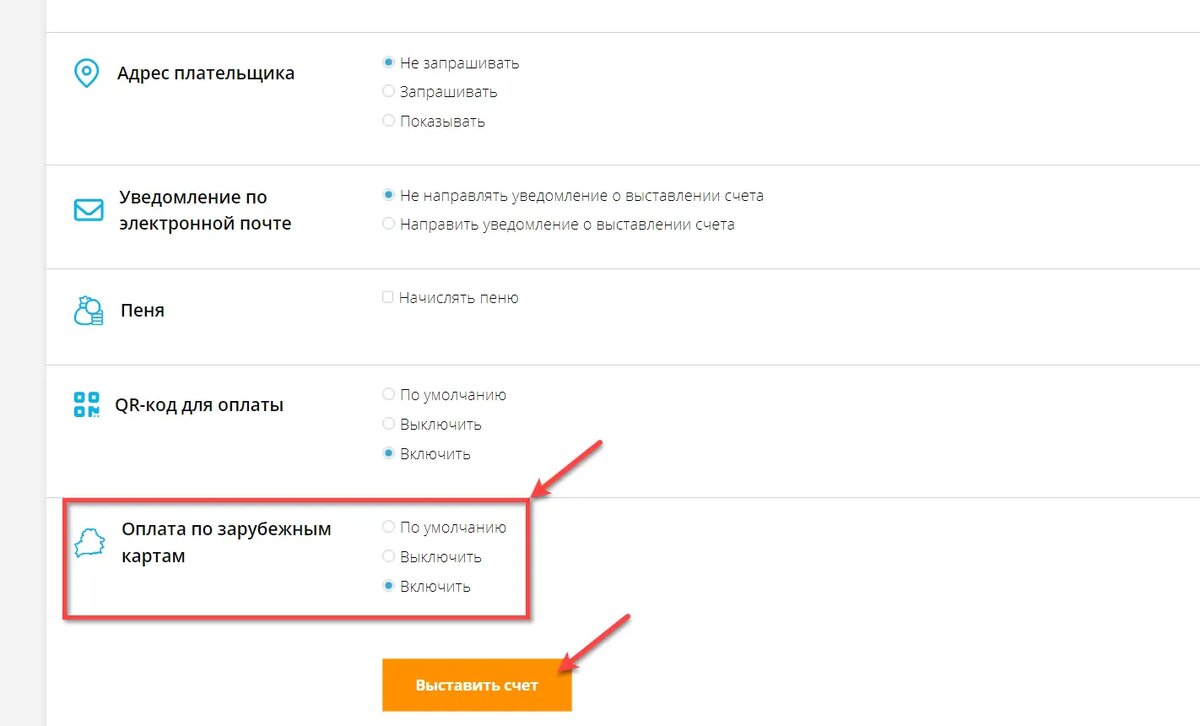Click the QR-код для оплаты icon
Viewport: 1200px width, 726px height.
[87, 405]
